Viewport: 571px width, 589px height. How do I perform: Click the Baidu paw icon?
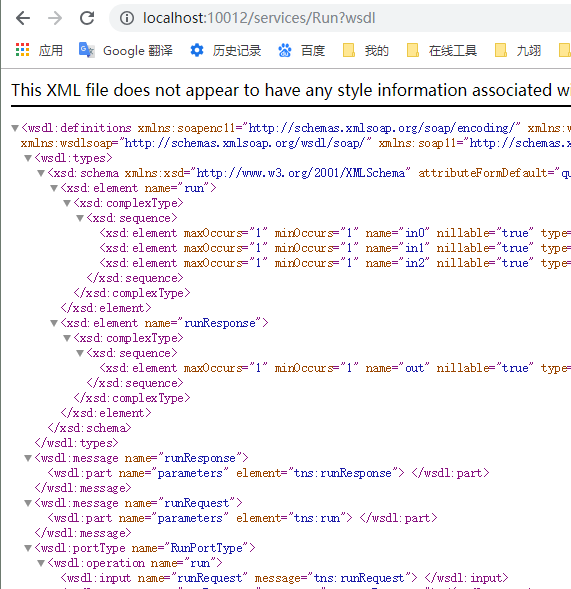[x=285, y=50]
